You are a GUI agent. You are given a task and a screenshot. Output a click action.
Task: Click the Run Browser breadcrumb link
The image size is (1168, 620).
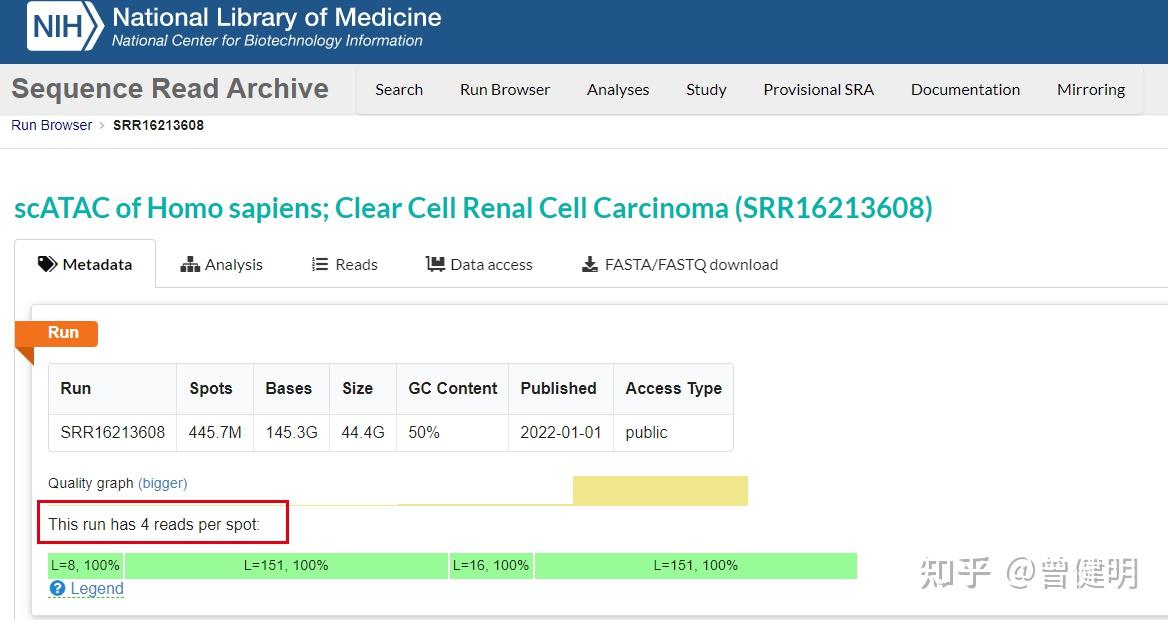point(52,125)
